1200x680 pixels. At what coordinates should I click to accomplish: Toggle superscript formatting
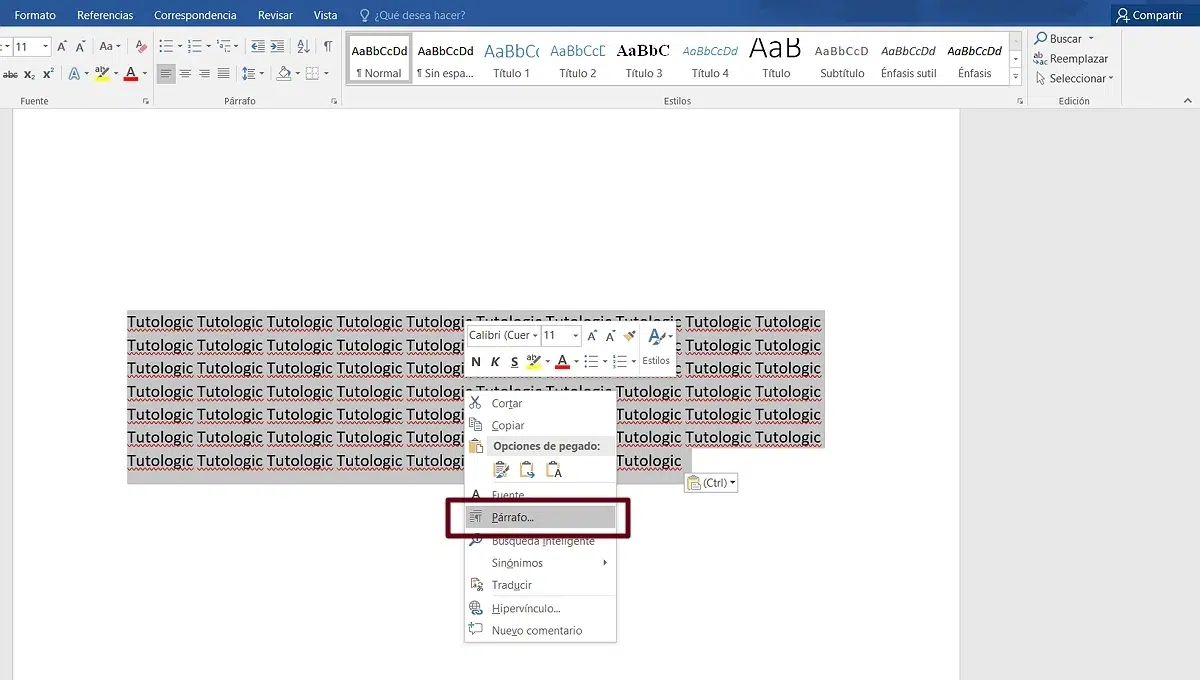(48, 74)
